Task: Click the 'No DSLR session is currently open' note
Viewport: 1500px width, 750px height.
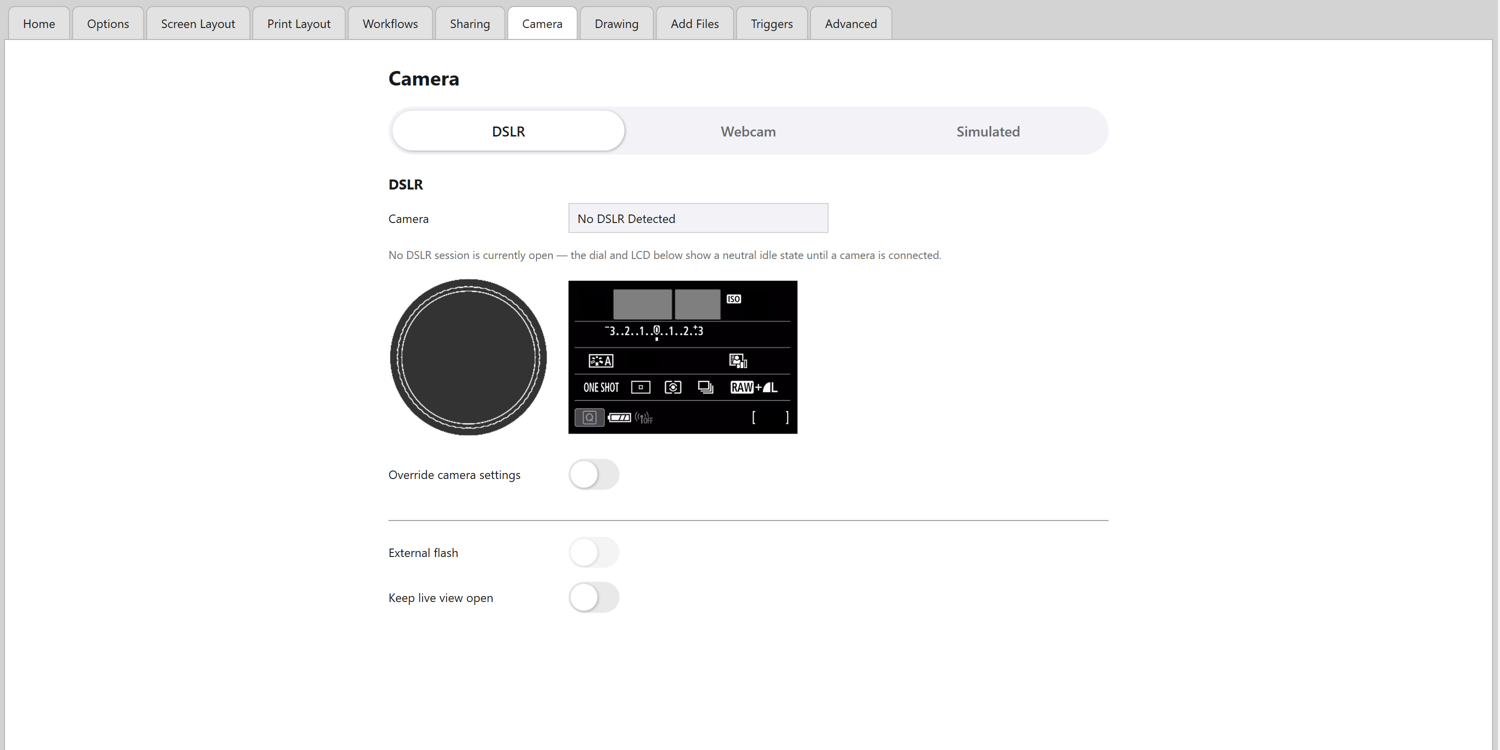Action: (x=665, y=255)
